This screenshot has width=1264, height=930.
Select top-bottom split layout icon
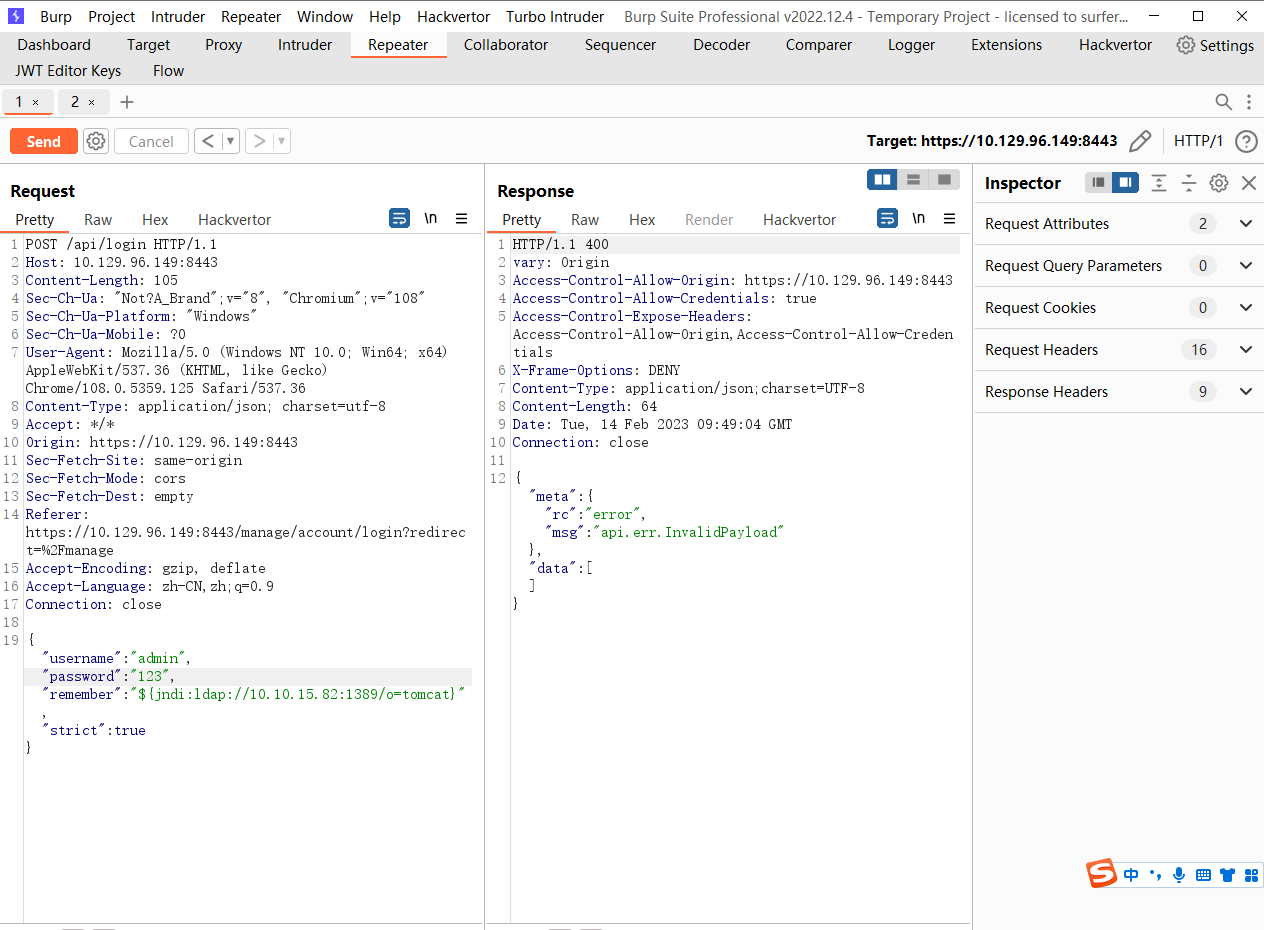(x=913, y=179)
